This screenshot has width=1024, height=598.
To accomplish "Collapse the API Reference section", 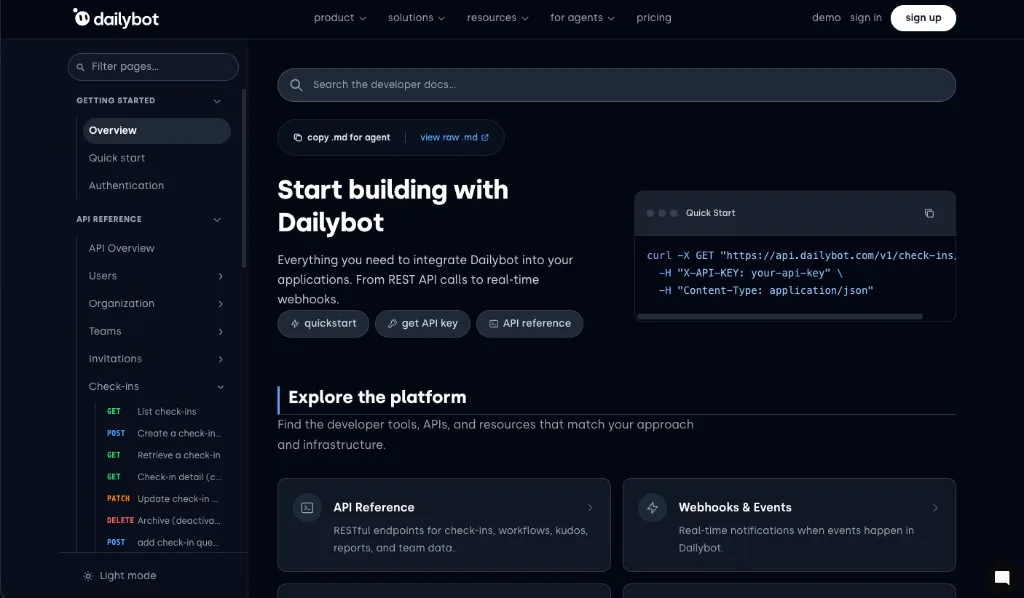I will click(x=217, y=220).
